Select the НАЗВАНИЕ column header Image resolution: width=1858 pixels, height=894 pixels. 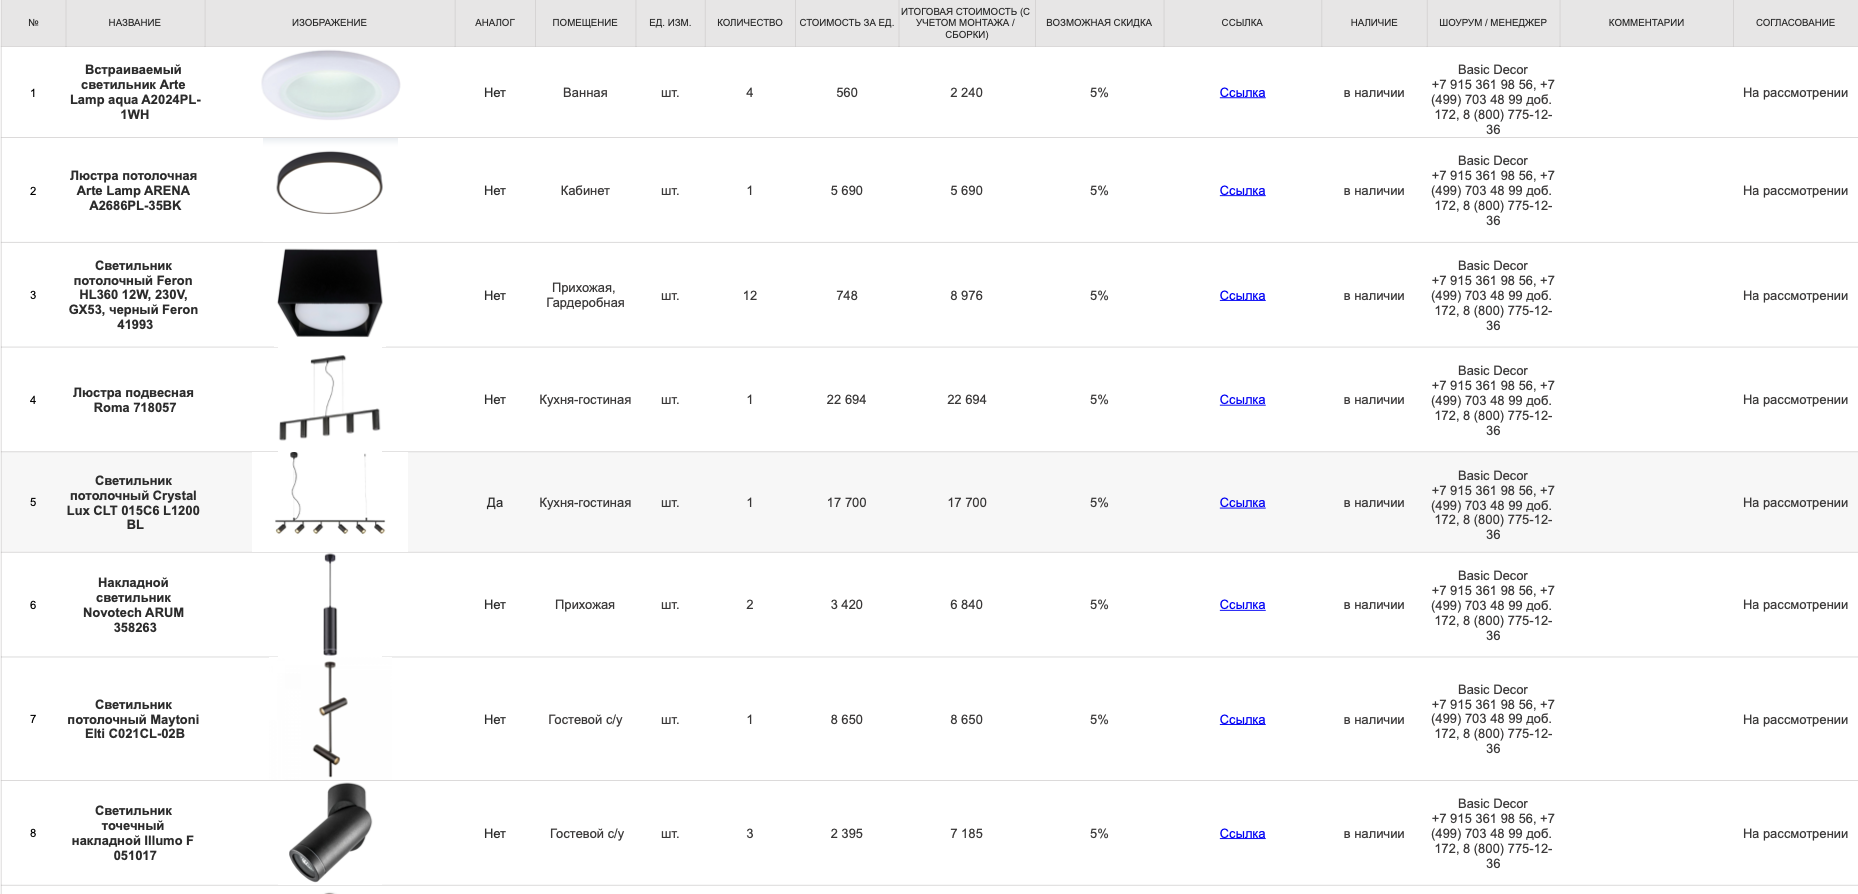tap(135, 23)
